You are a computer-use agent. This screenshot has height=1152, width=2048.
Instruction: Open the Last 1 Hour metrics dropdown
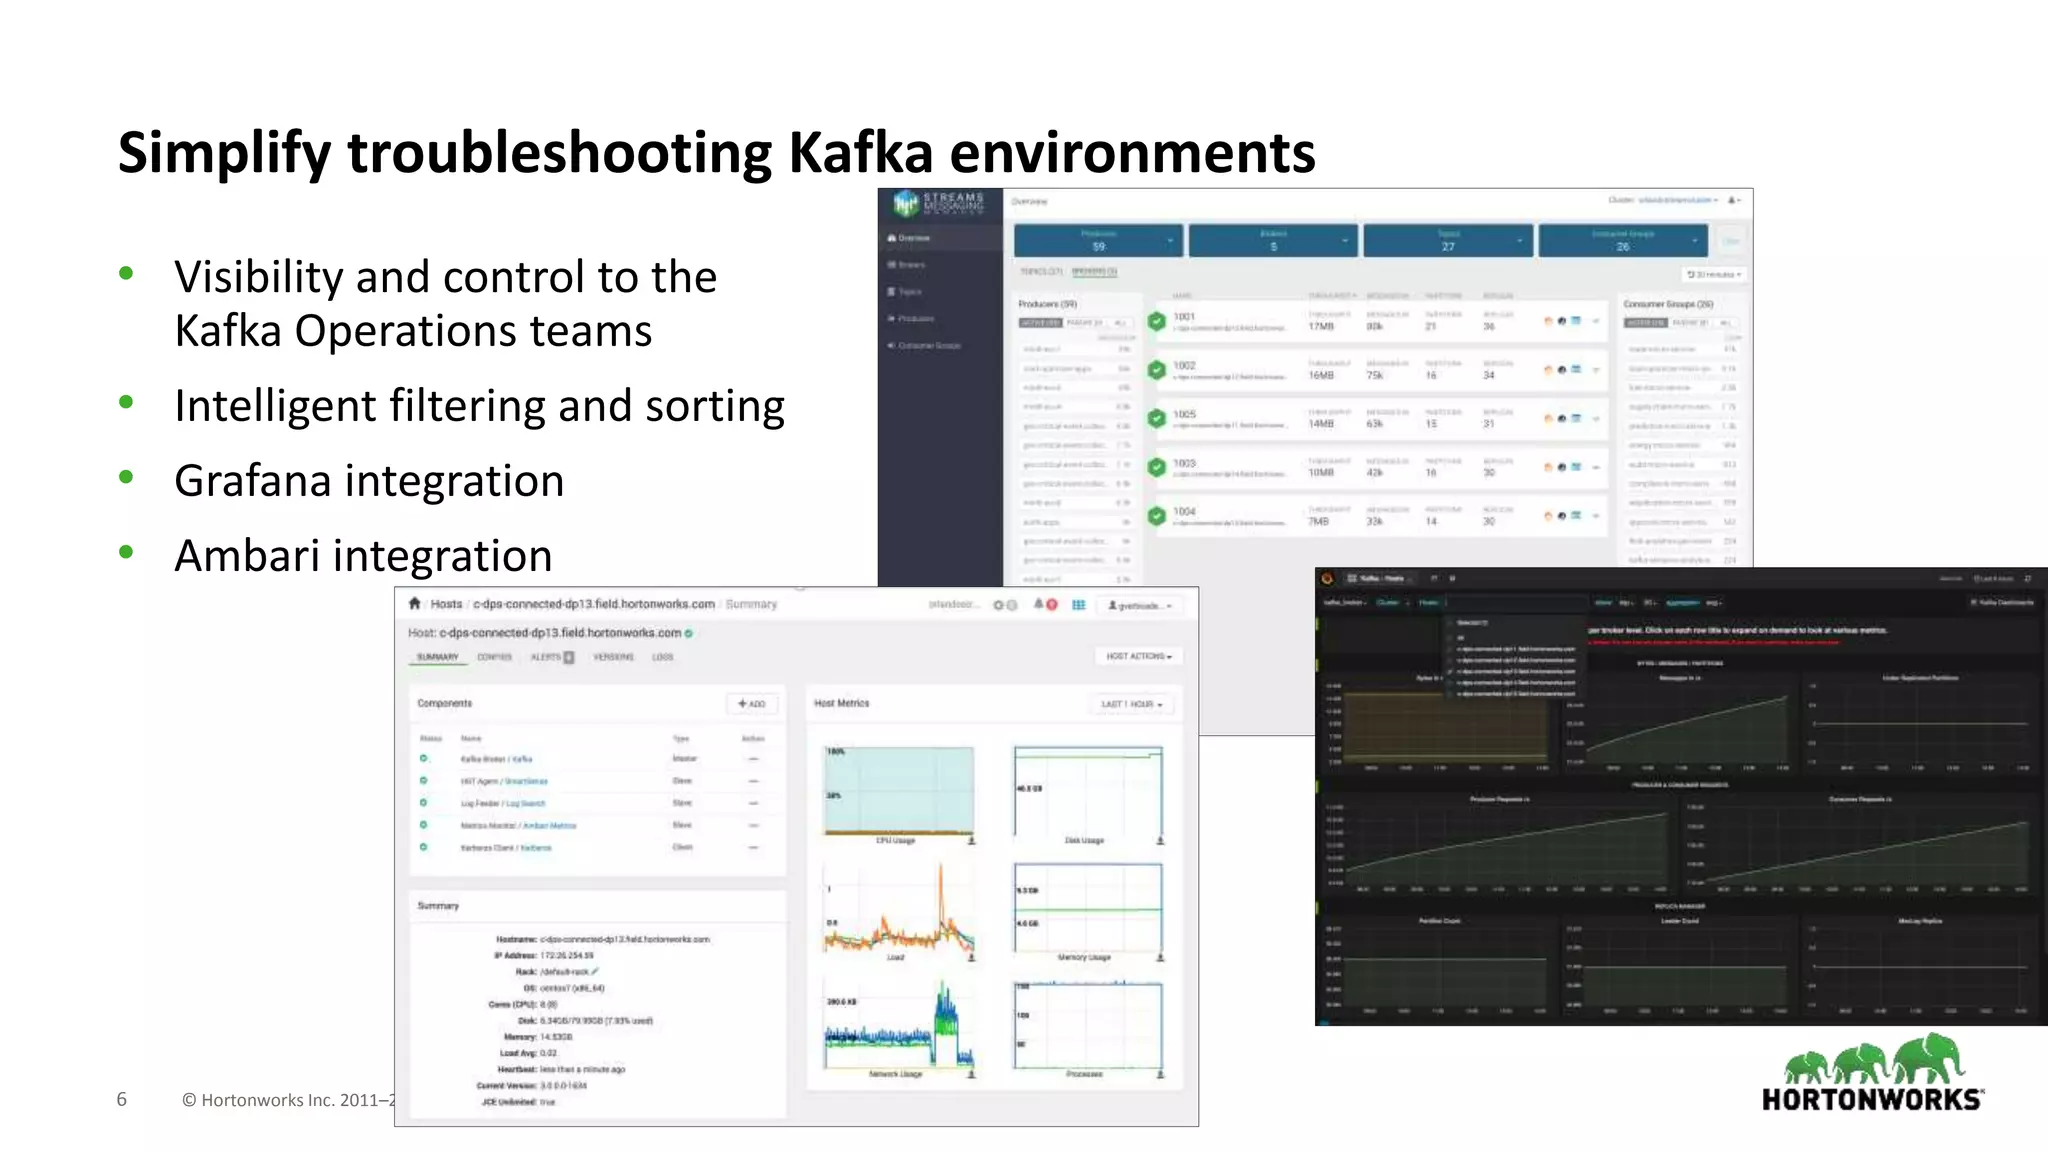[x=1132, y=704]
